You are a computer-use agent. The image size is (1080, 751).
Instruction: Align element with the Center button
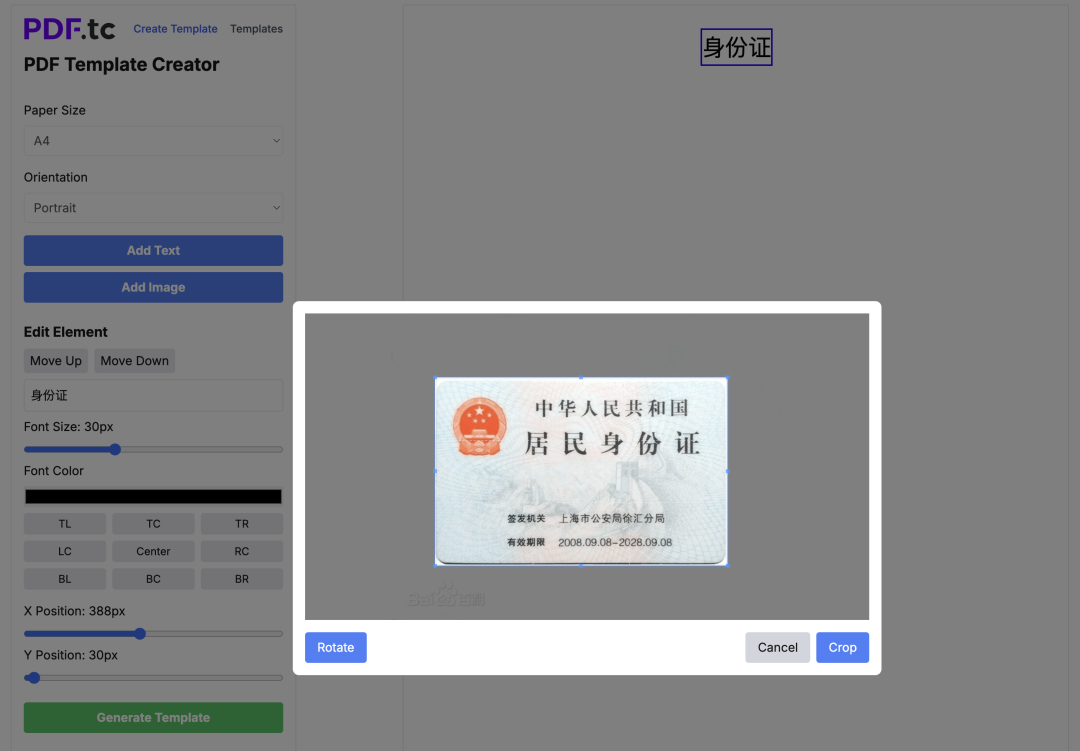pos(153,551)
